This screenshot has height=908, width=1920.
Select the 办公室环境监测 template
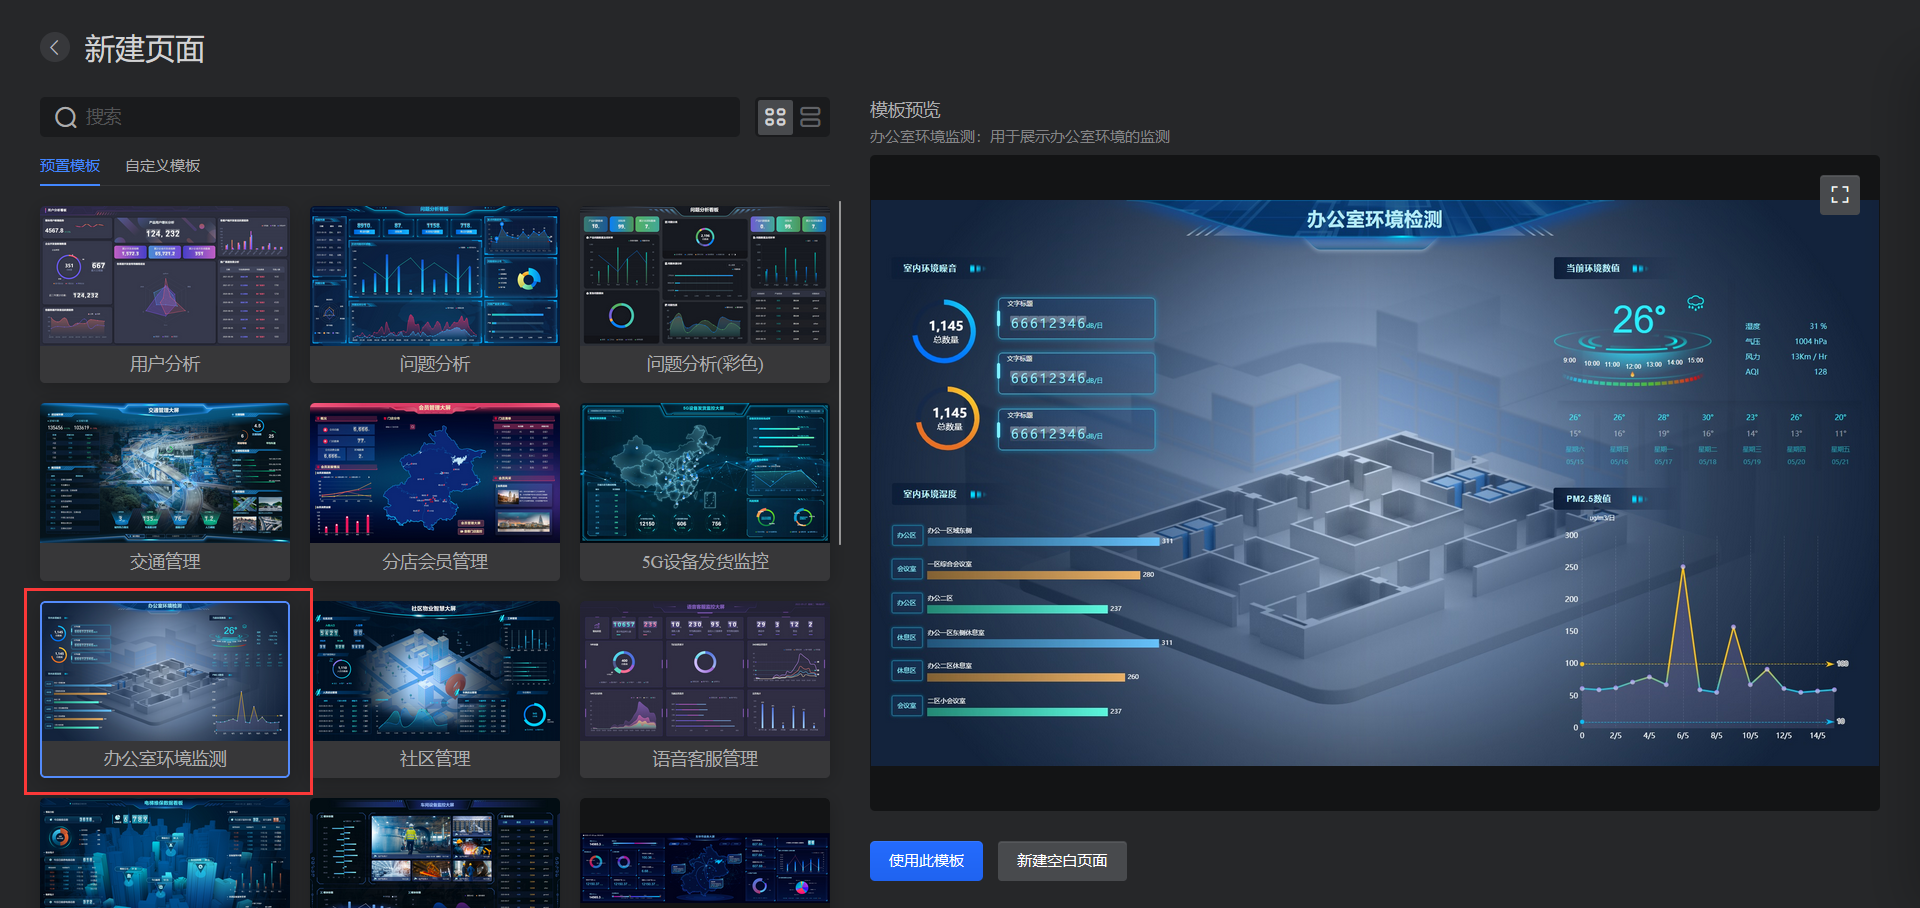pos(165,689)
